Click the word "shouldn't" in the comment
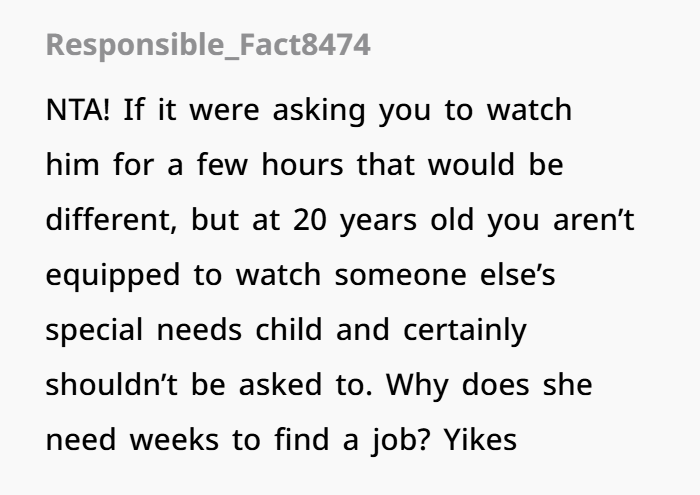The width and height of the screenshot is (700, 495). click(x=112, y=385)
